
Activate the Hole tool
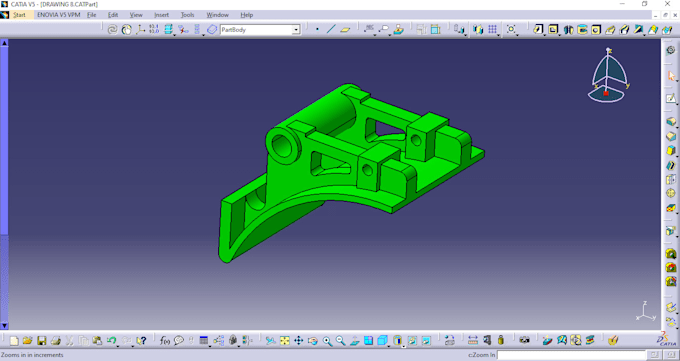596,30
